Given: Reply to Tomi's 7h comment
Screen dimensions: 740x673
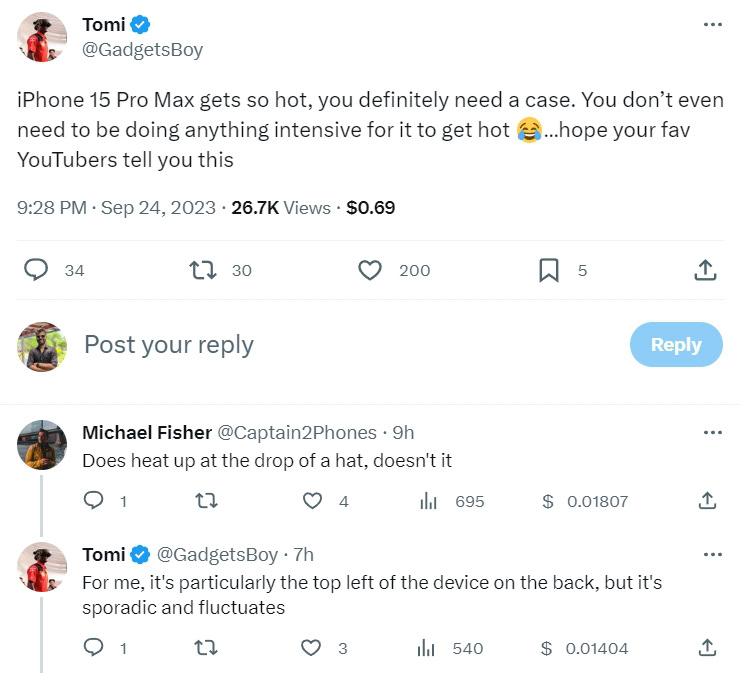Looking at the screenshot, I should (x=94, y=648).
